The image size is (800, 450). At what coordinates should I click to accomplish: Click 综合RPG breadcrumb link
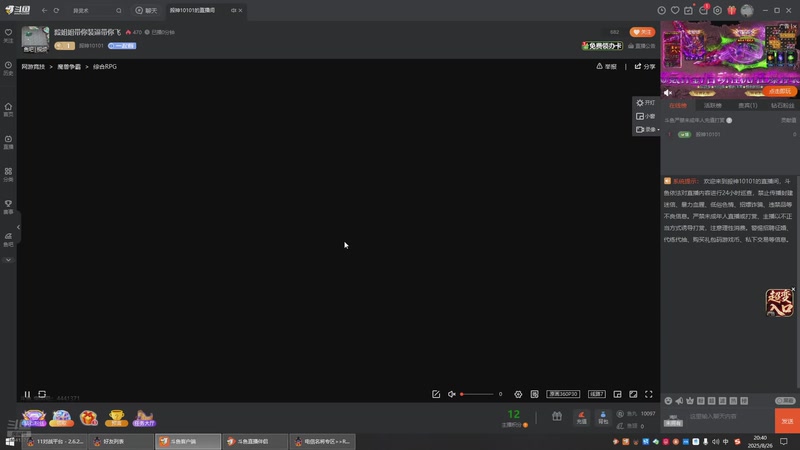[x=105, y=67]
